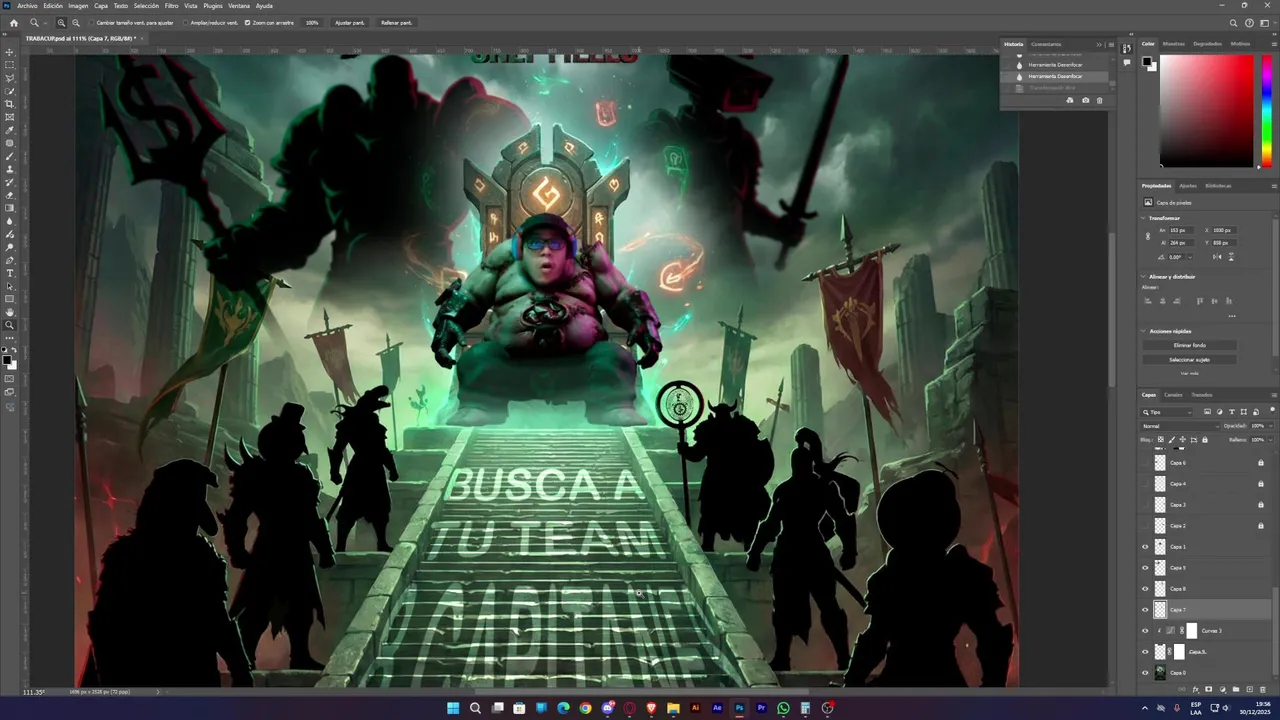The image size is (1280, 720).
Task: Open the Opacidad value dropdown
Action: pyautogui.click(x=1270, y=426)
